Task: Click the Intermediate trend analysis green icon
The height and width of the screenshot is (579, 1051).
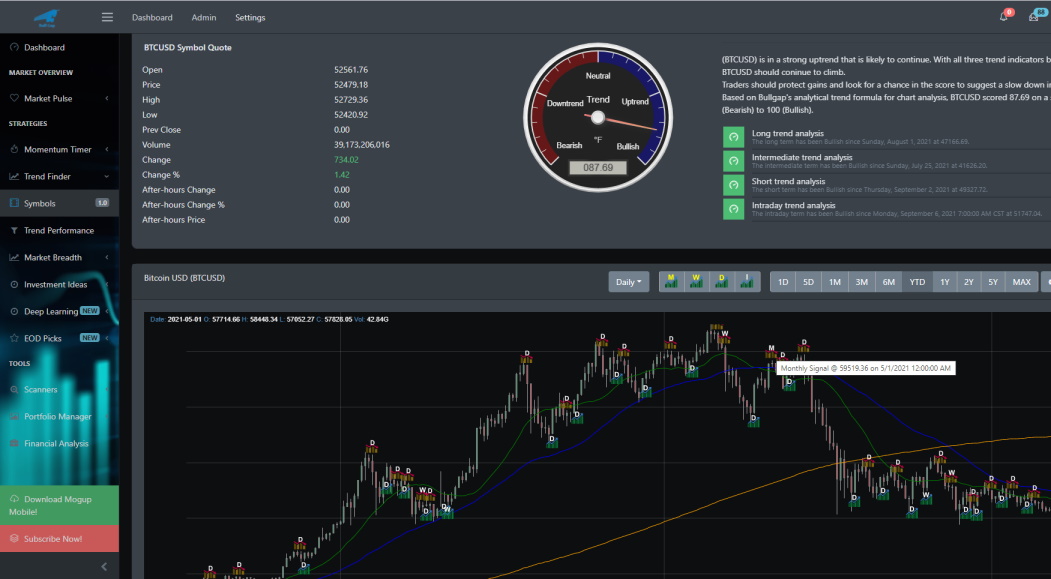Action: (733, 161)
